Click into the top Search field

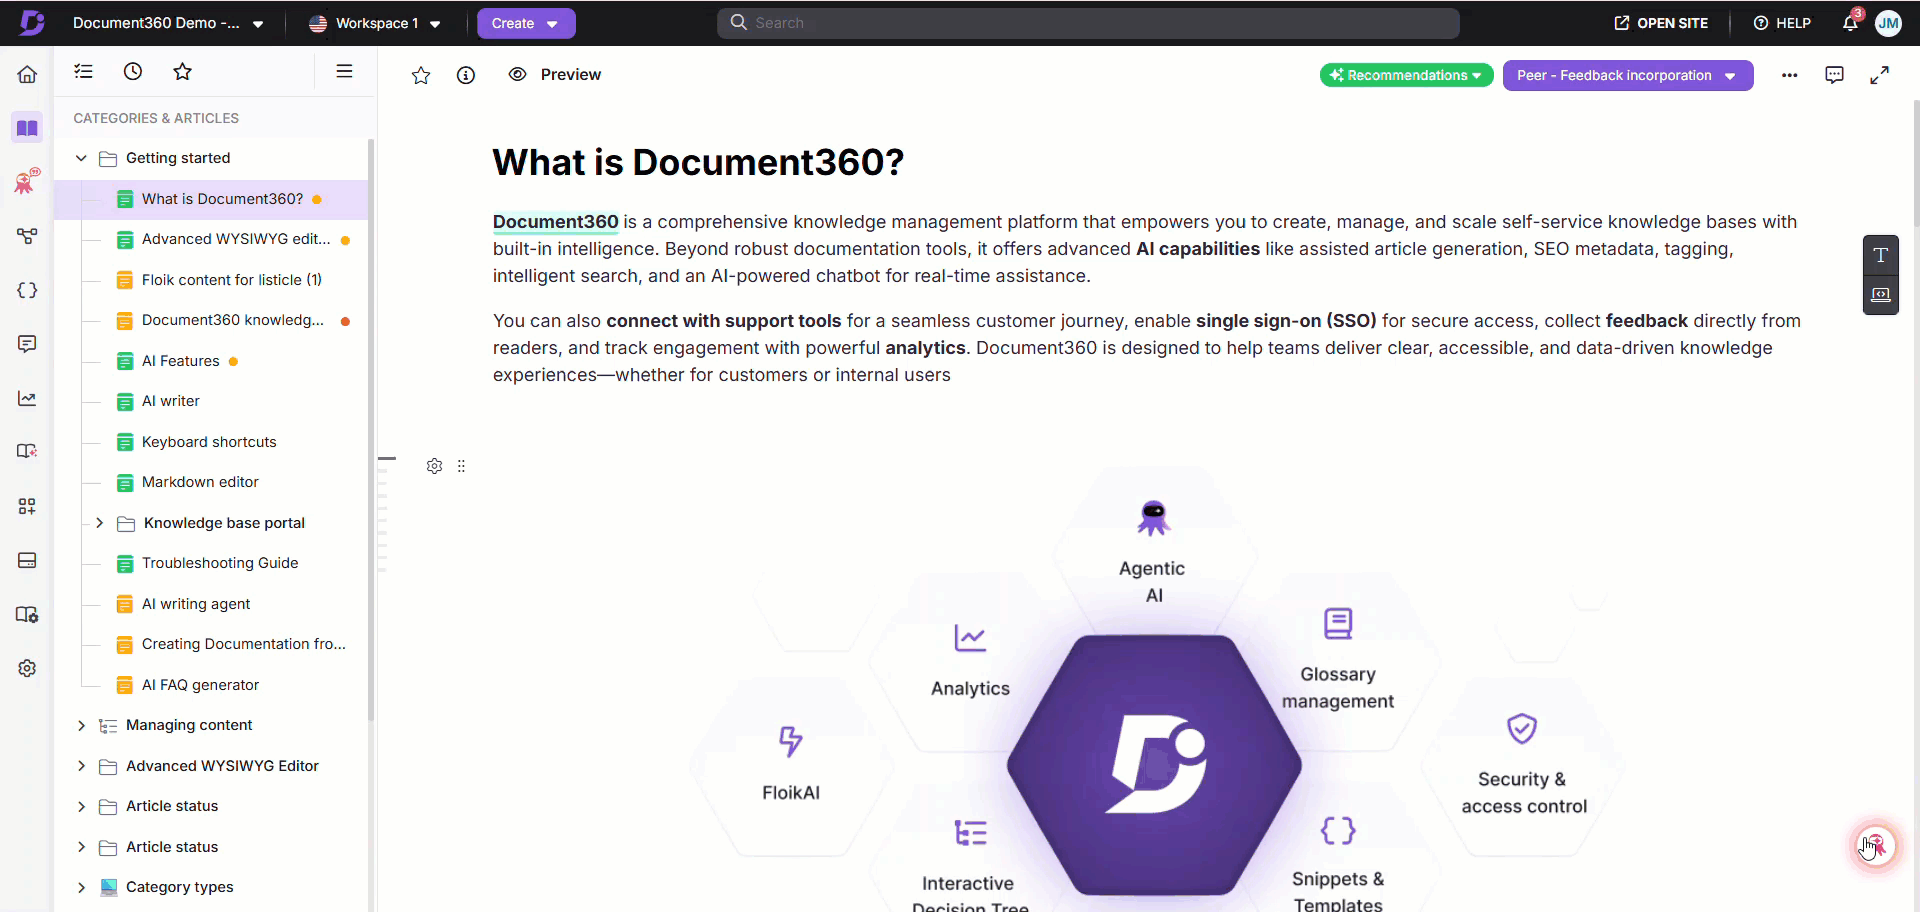[1088, 23]
